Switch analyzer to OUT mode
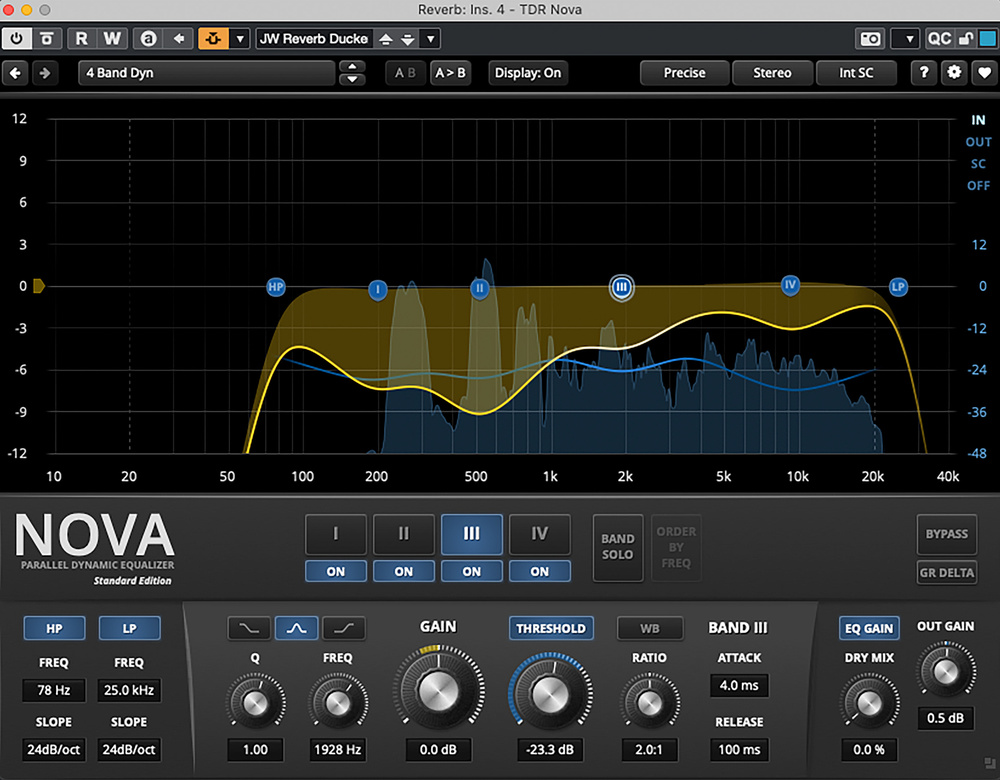Screen dimensions: 1000x780 point(978,142)
